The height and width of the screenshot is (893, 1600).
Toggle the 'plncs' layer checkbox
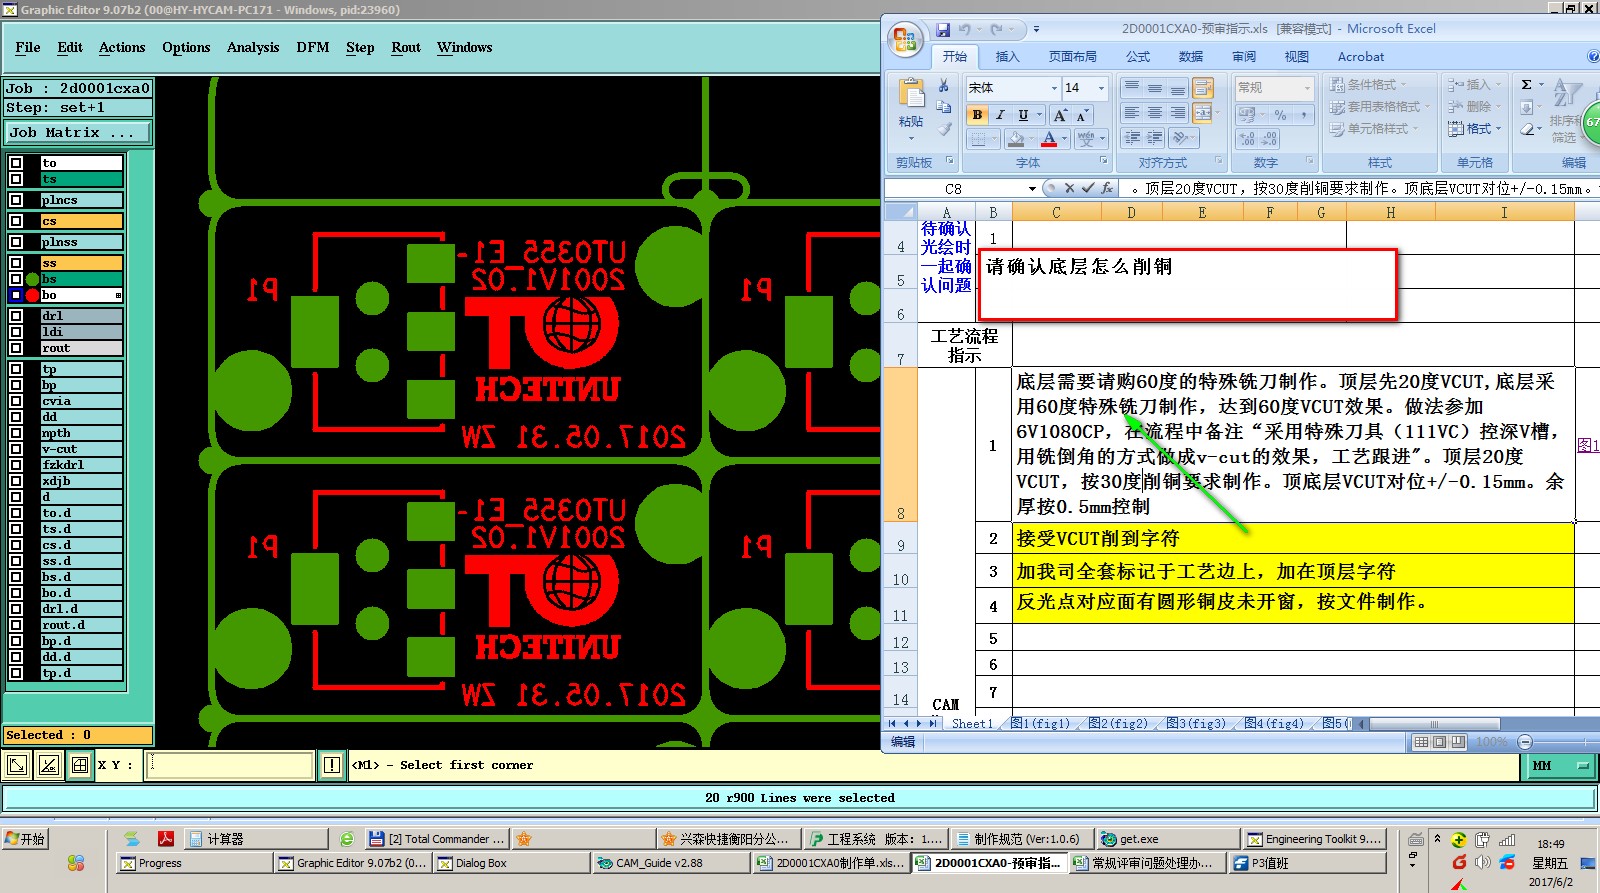point(16,200)
